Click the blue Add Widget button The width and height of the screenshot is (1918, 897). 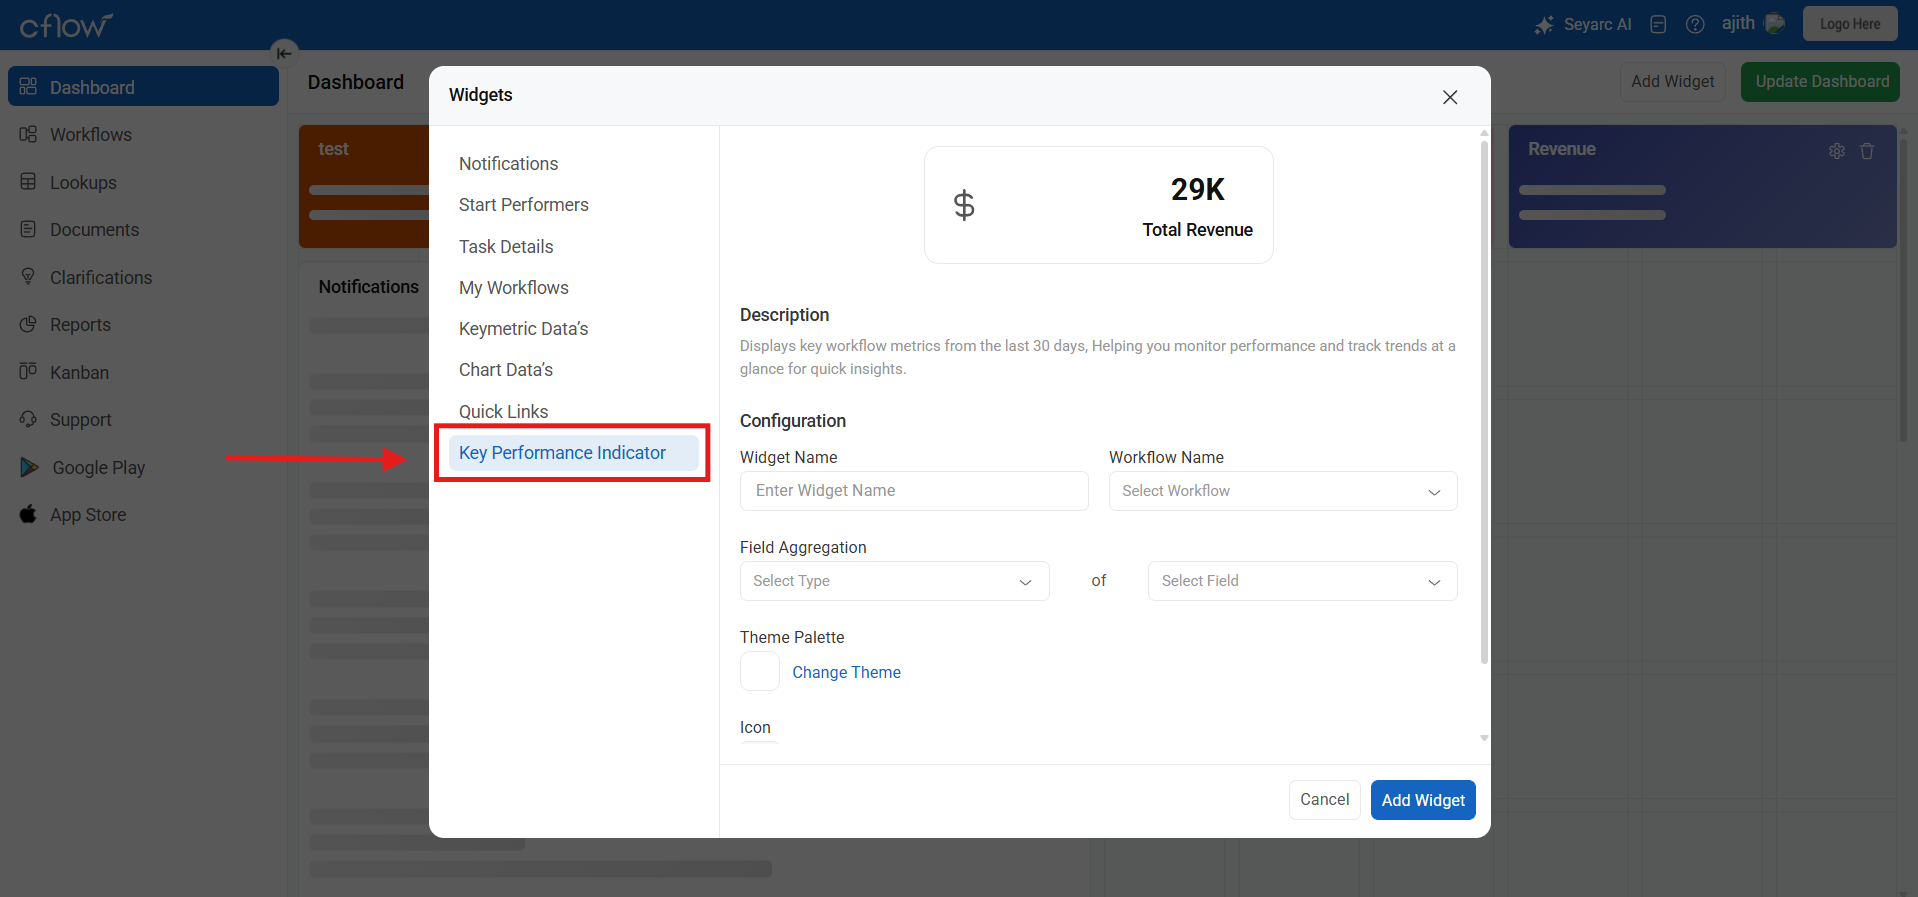(x=1422, y=800)
